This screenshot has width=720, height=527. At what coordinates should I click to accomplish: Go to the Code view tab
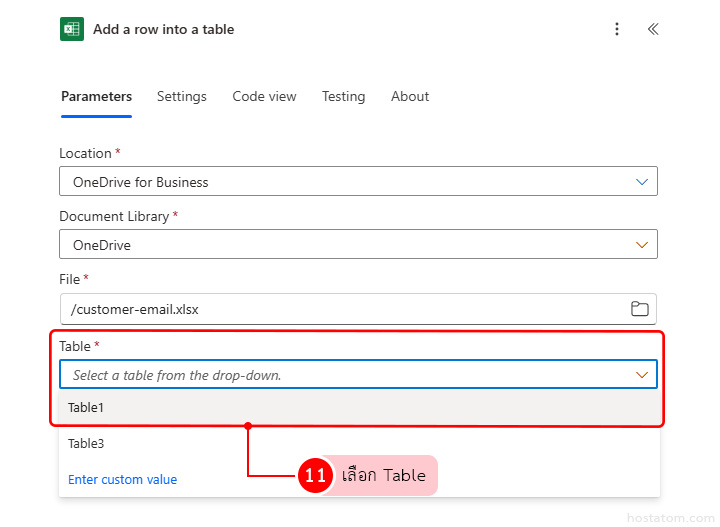point(264,97)
